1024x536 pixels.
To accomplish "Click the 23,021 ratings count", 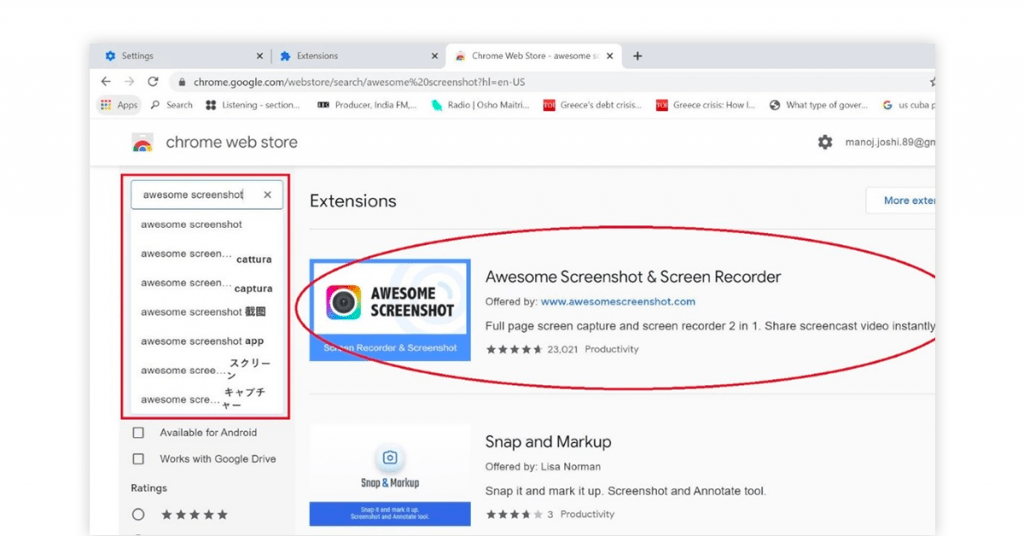I will [562, 349].
